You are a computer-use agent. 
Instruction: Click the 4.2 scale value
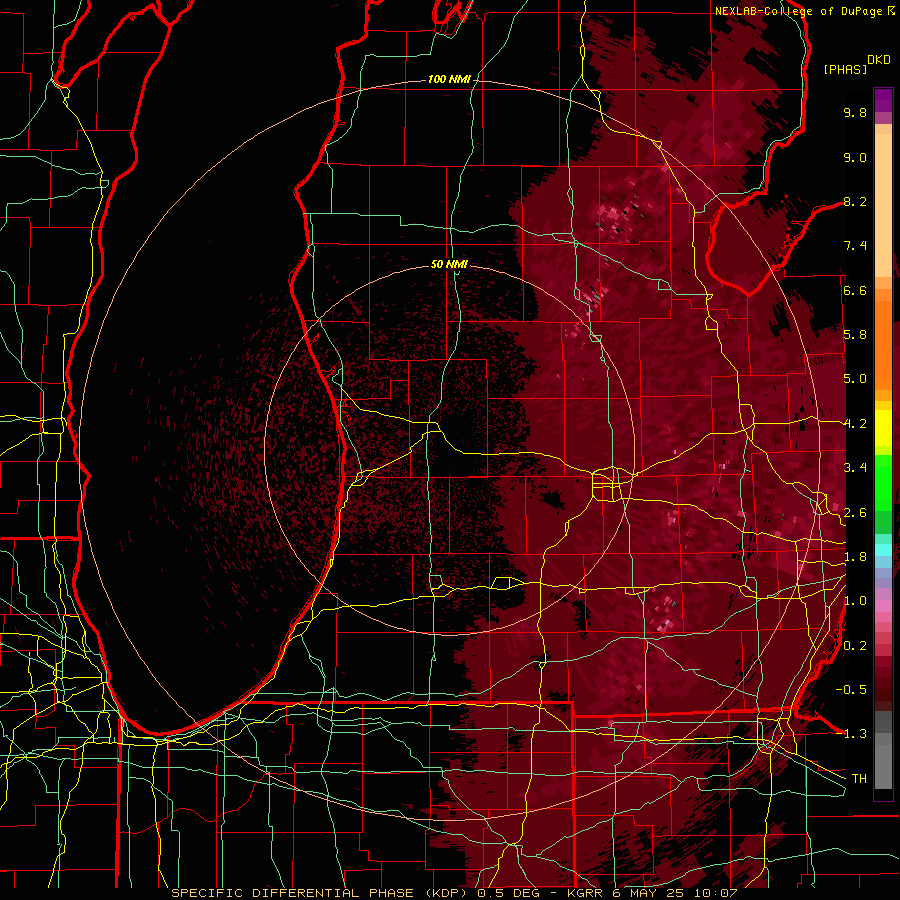click(x=855, y=424)
